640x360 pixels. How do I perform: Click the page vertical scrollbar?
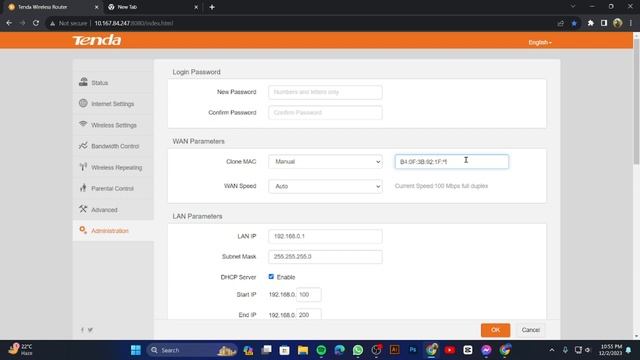(636, 102)
